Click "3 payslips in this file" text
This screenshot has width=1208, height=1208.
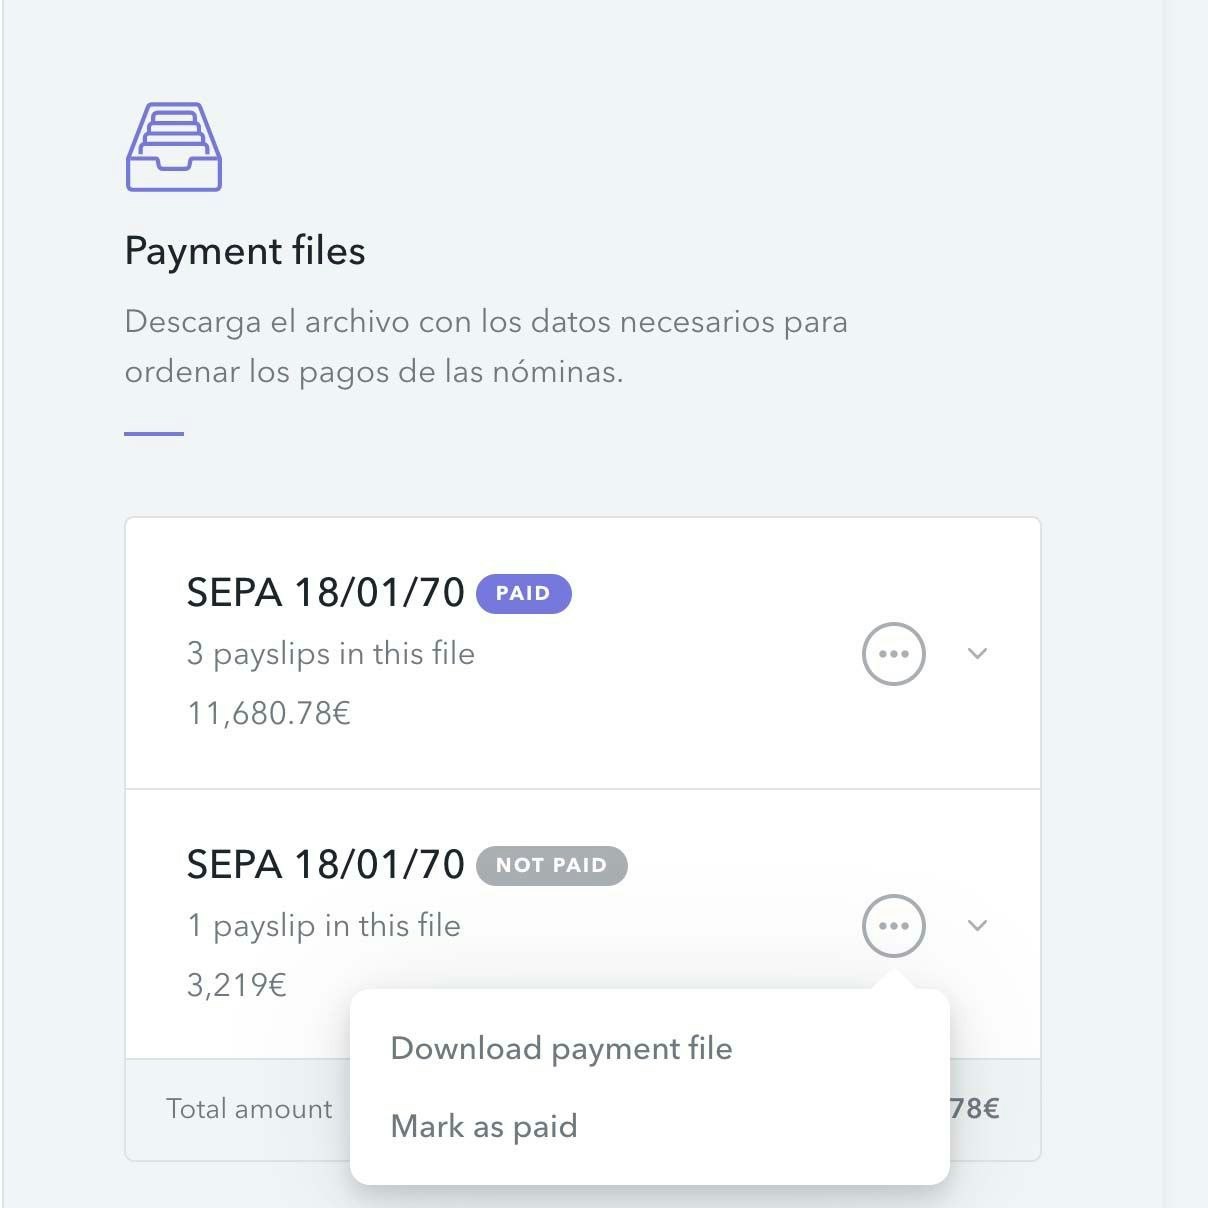[330, 654]
